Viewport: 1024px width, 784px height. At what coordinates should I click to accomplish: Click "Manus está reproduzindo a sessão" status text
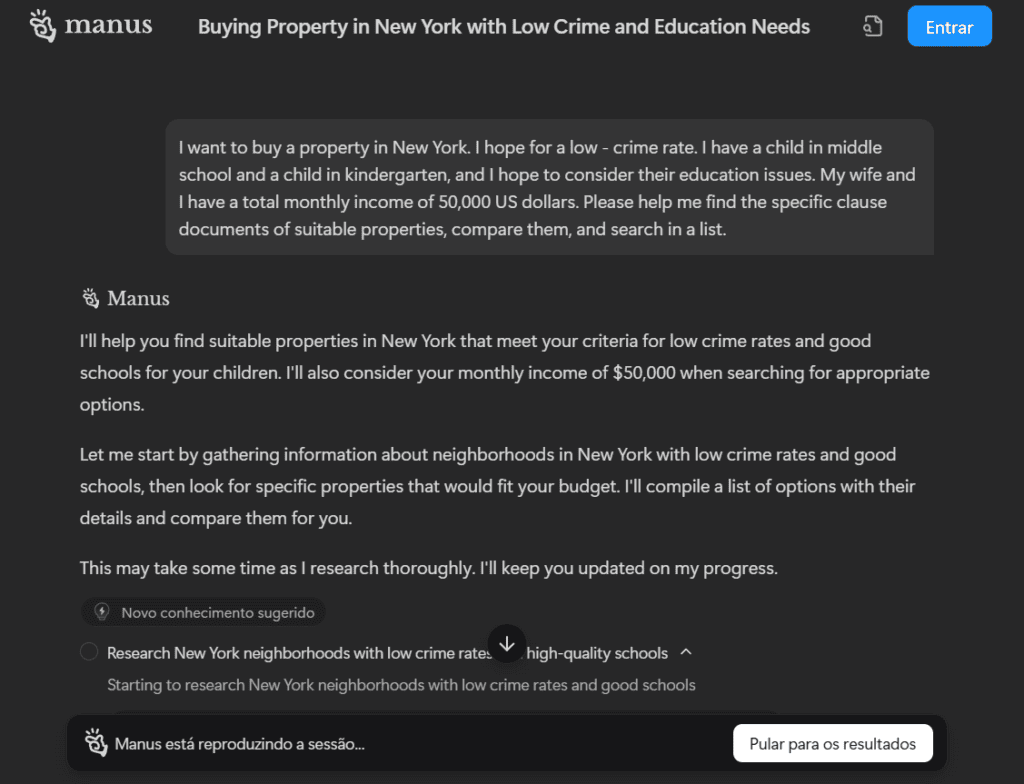click(239, 744)
